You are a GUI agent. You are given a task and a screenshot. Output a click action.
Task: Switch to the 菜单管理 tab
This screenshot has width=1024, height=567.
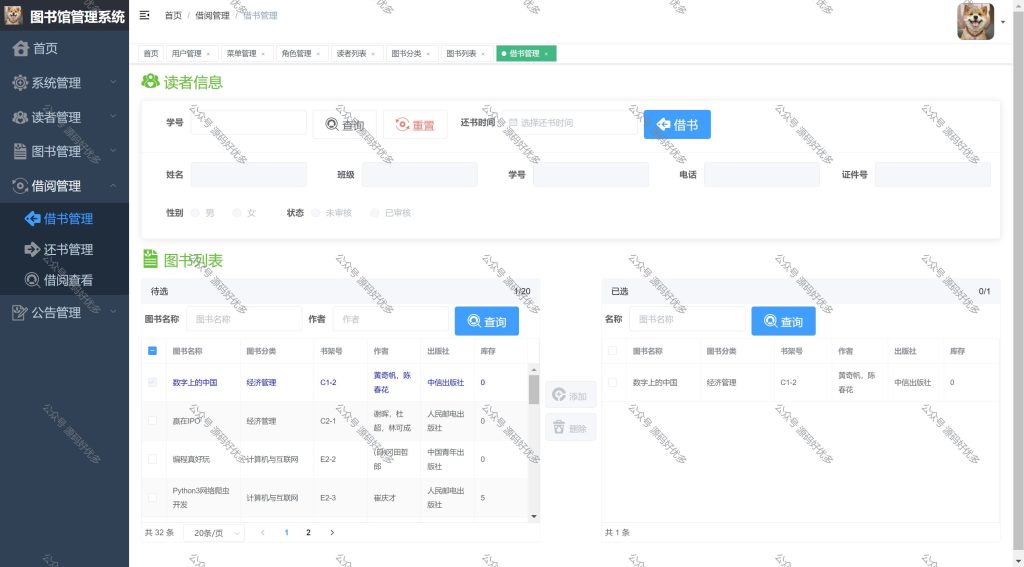[x=246, y=54]
